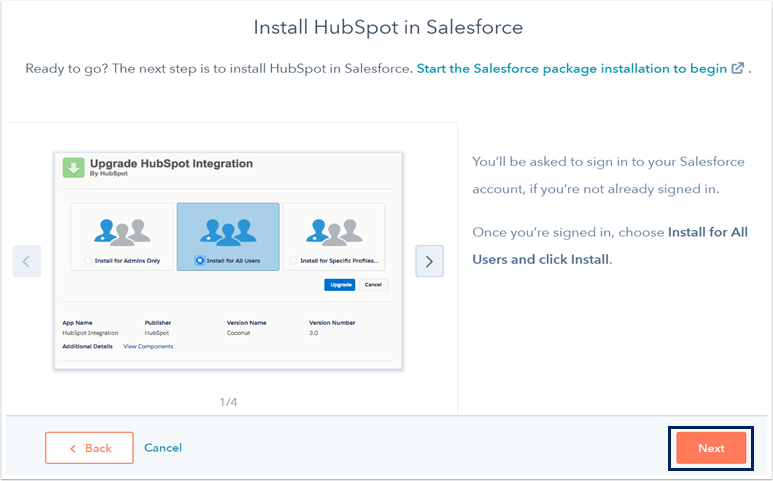This screenshot has height=481, width=773.
Task: Open the Salesforce package installation link
Action: 572,69
